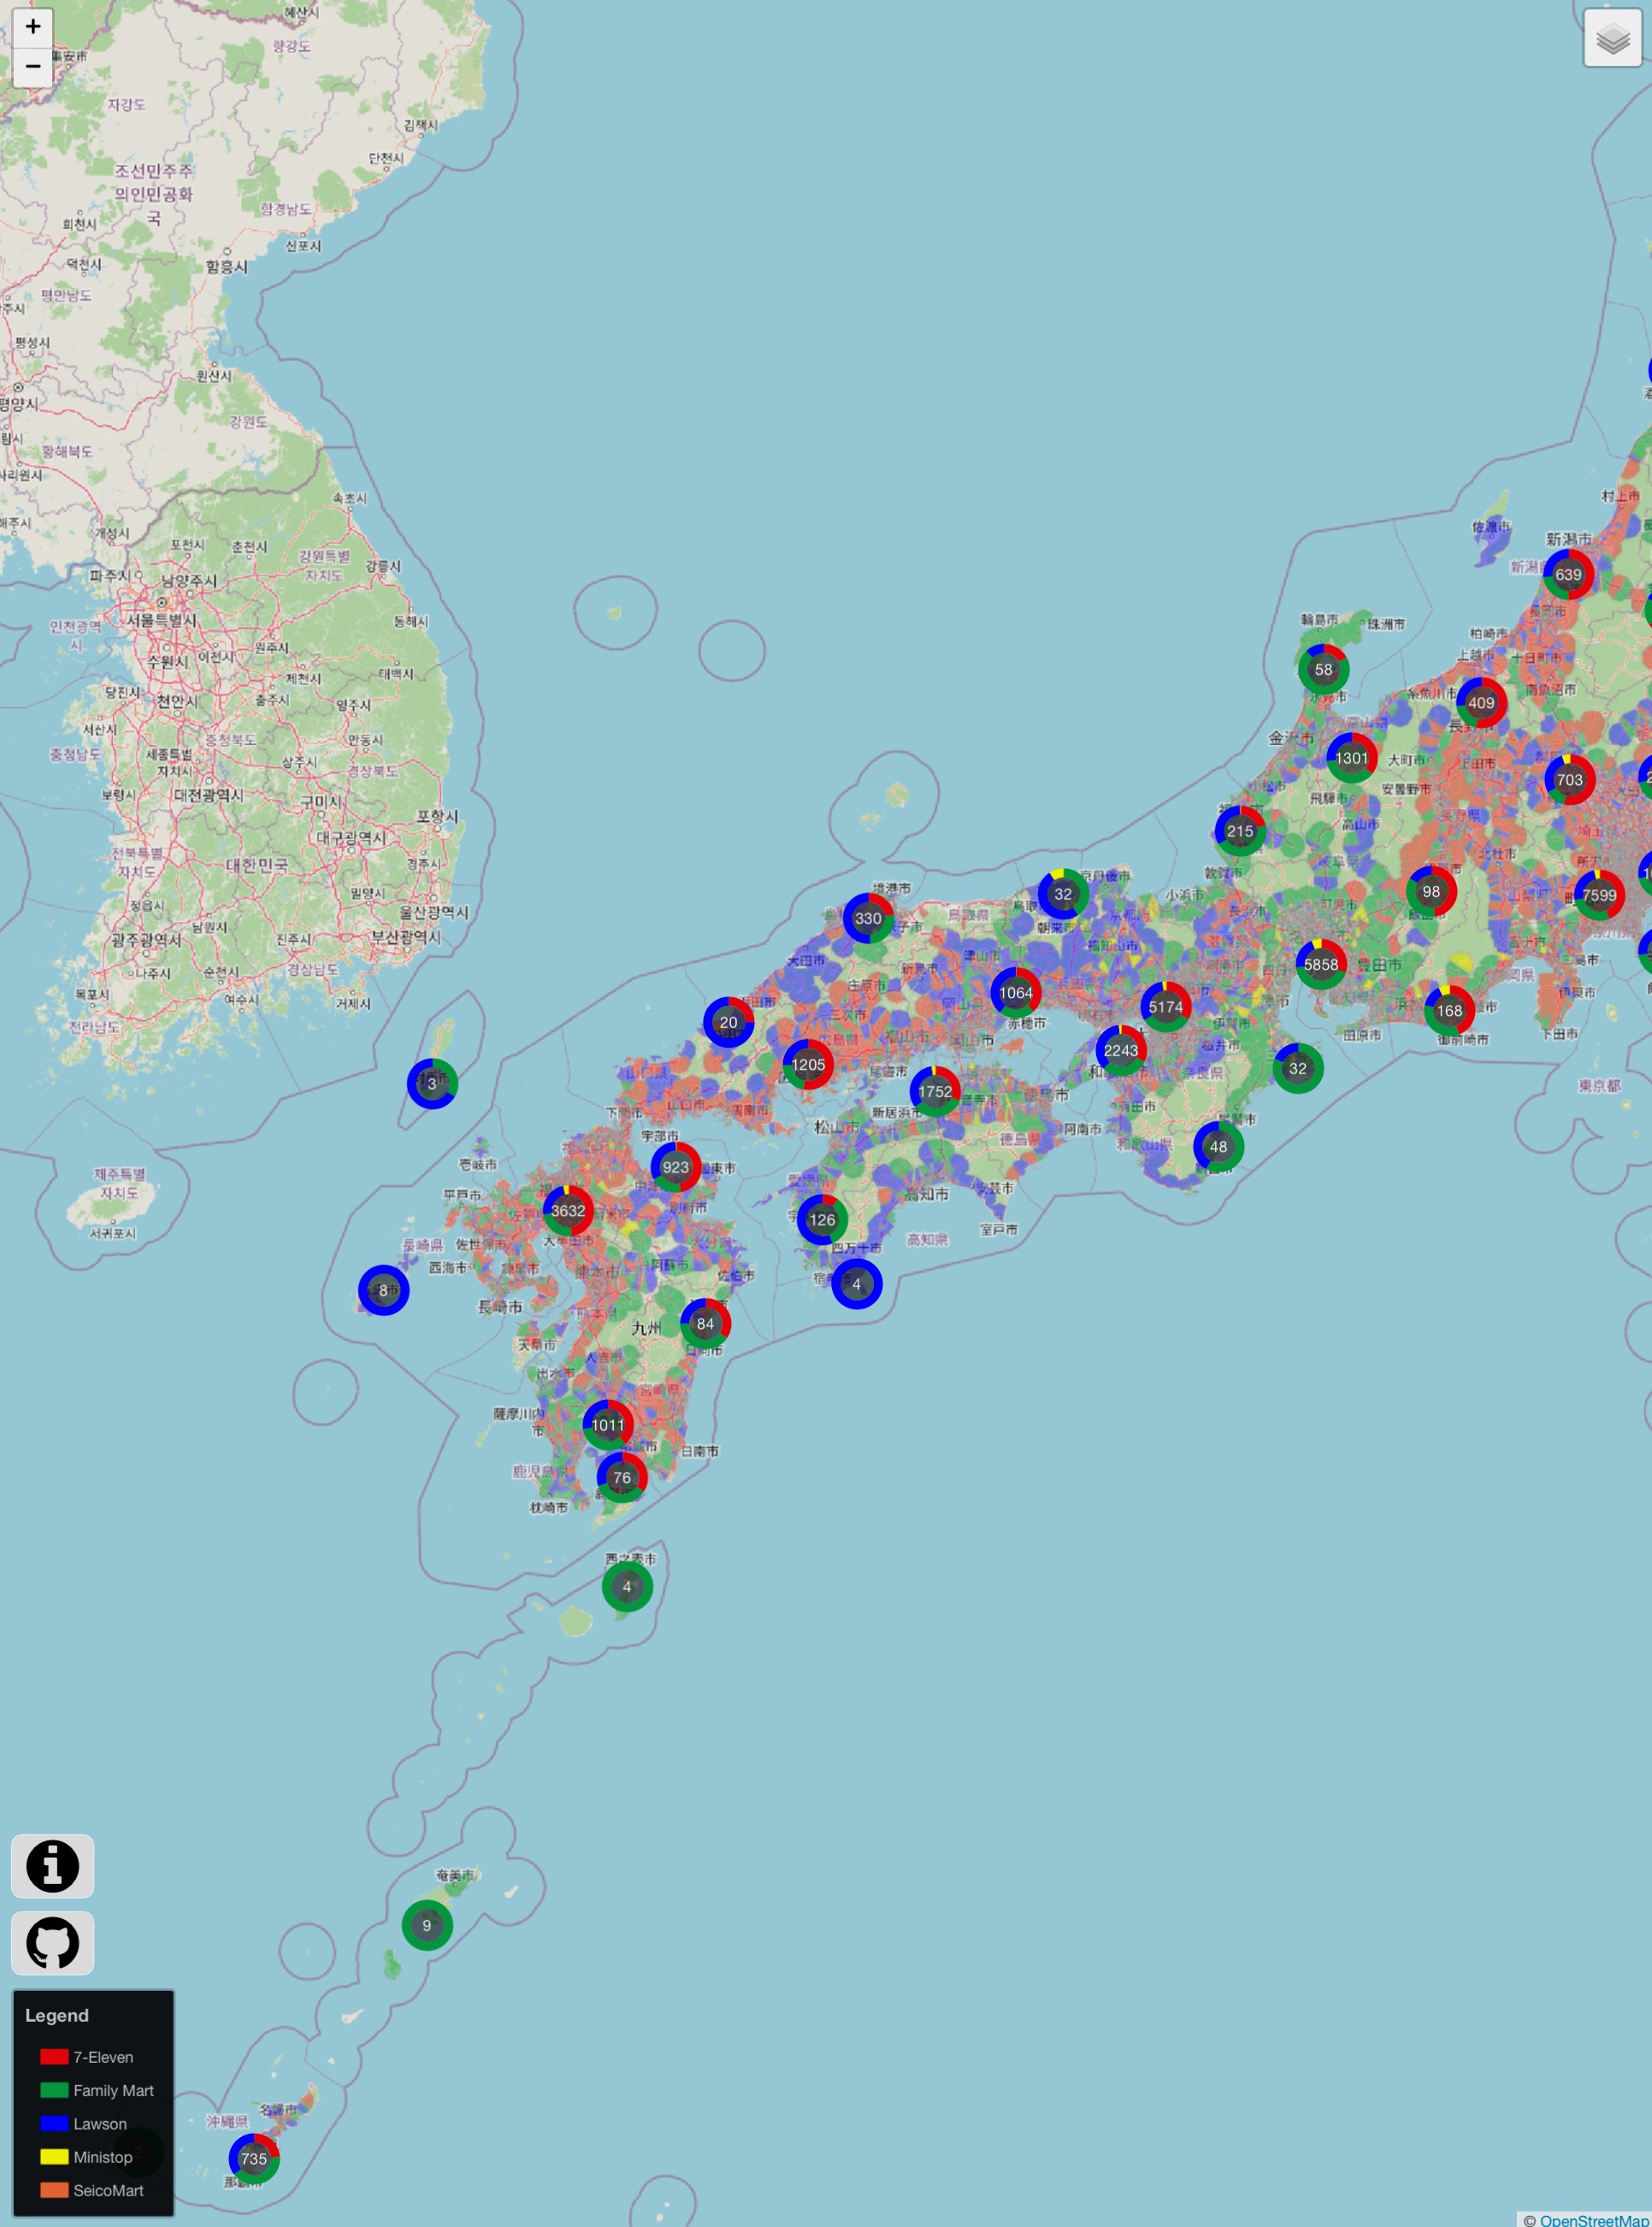Screen dimensions: 1652x2227
Task: Click the Lawson legend entry
Action: coord(100,2124)
